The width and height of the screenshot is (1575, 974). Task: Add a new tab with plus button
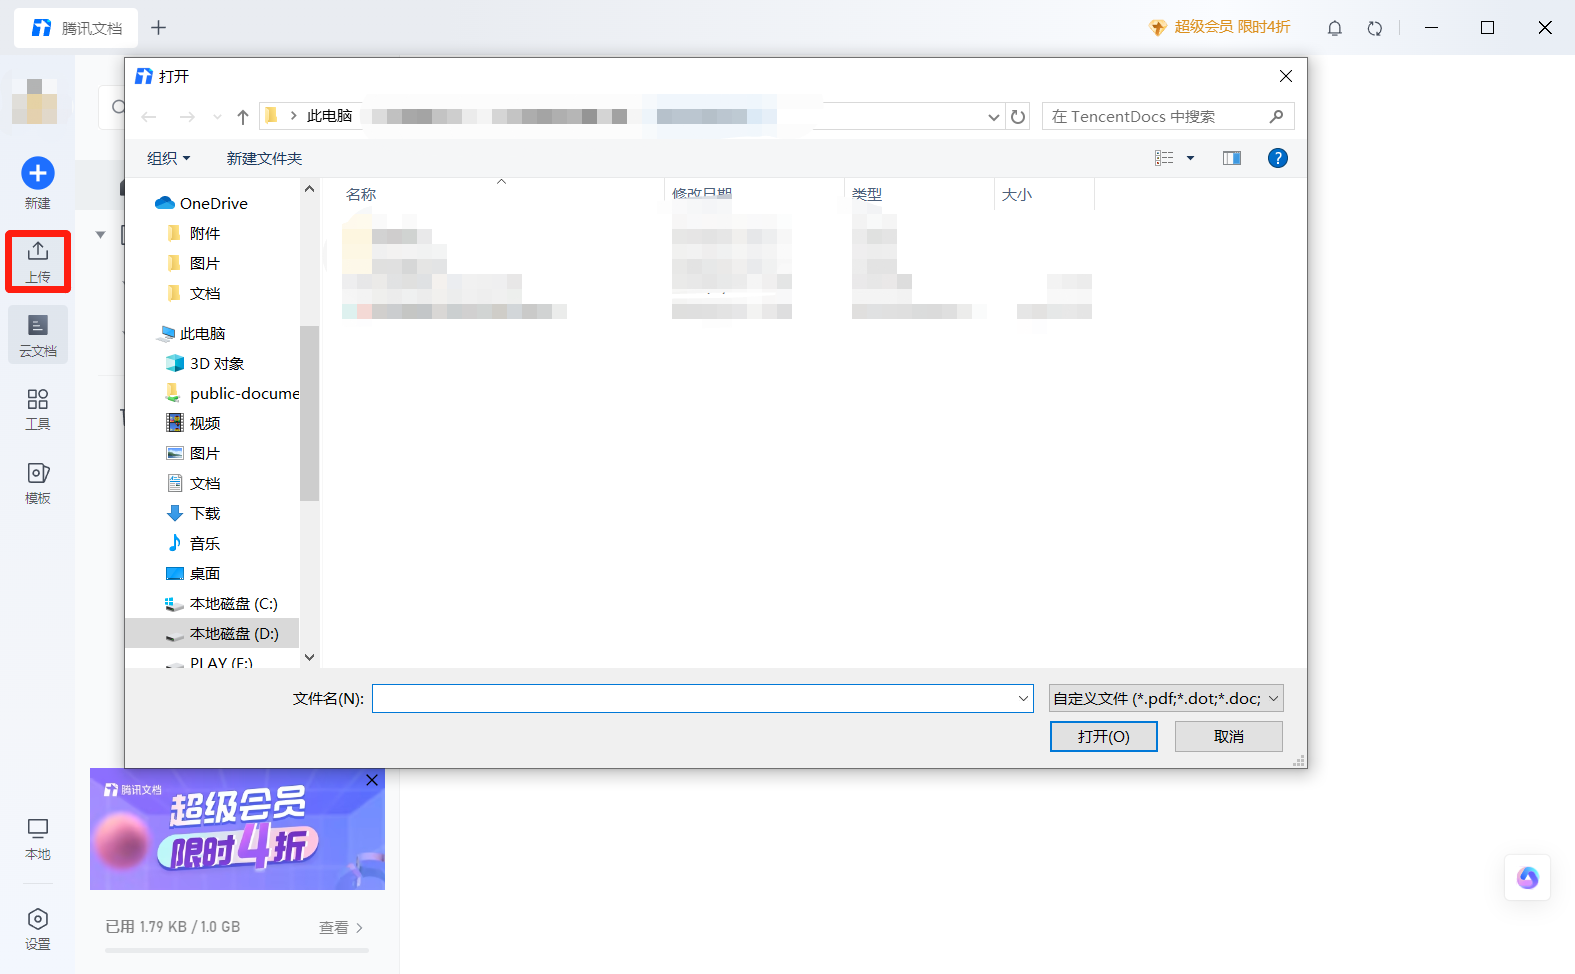[158, 28]
